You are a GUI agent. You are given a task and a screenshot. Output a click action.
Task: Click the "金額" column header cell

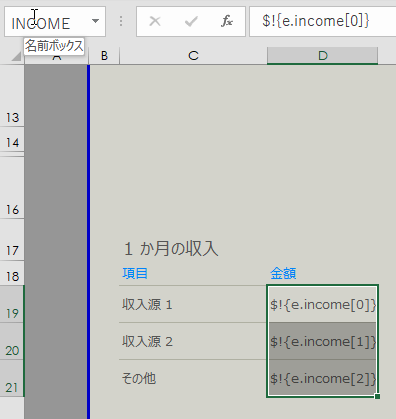pyautogui.click(x=283, y=274)
